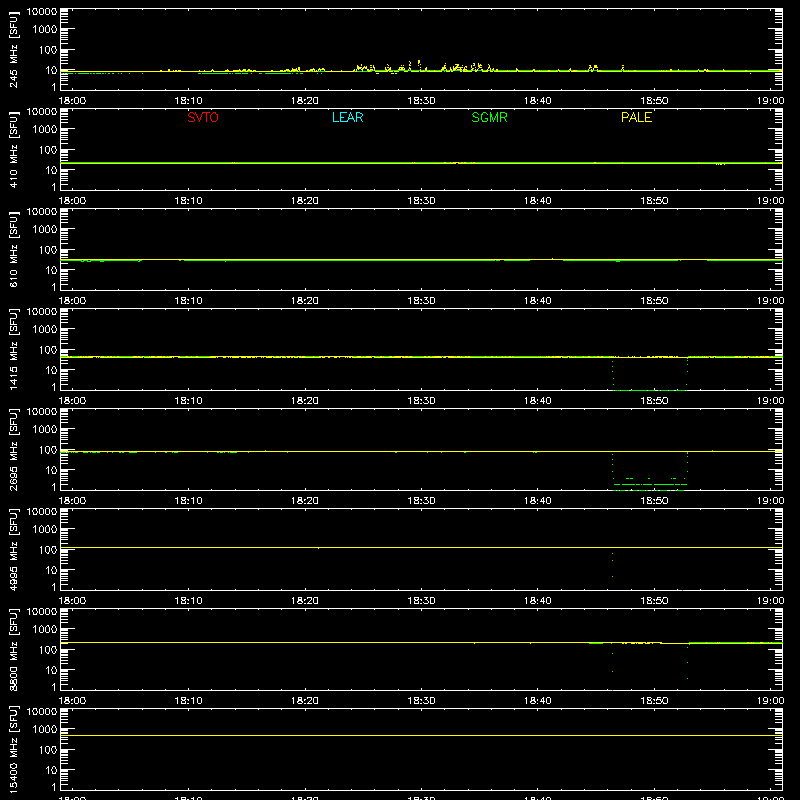Click the 1000 tick on the 4995 MHz axis
This screenshot has height=800, width=800.
pos(45,529)
